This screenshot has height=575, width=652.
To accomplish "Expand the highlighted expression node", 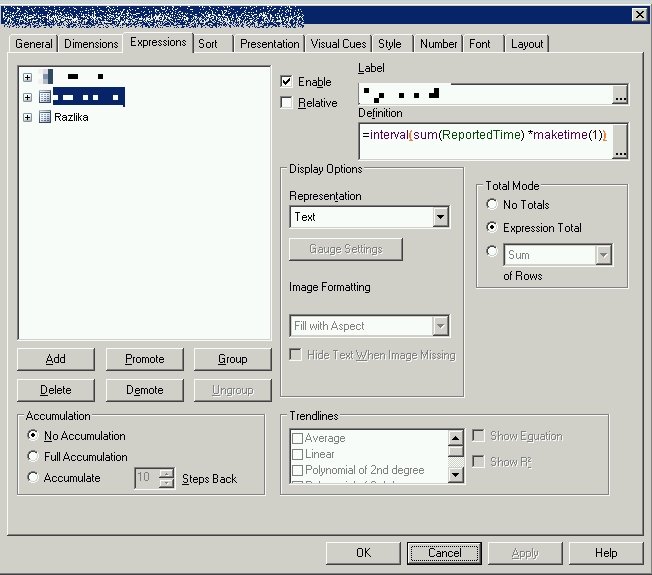I will [27, 97].
